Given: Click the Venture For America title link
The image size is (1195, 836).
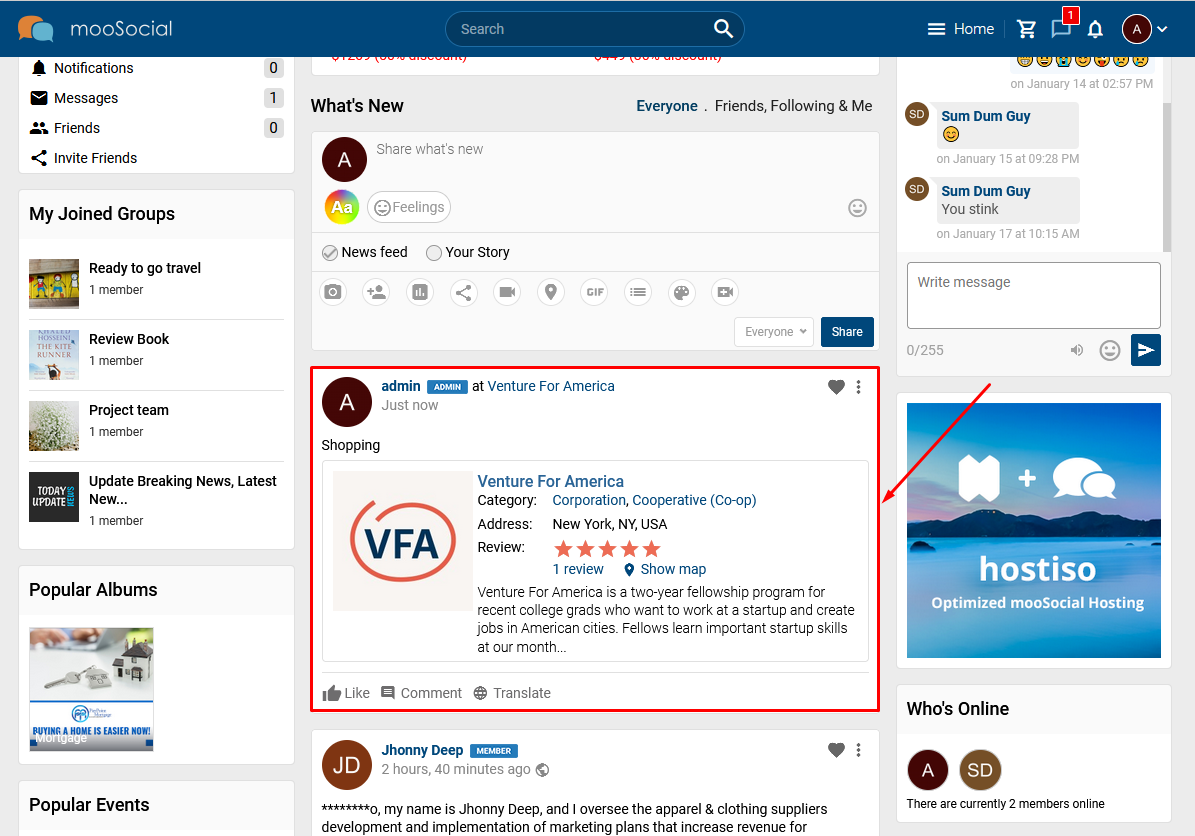Looking at the screenshot, I should click(x=550, y=482).
